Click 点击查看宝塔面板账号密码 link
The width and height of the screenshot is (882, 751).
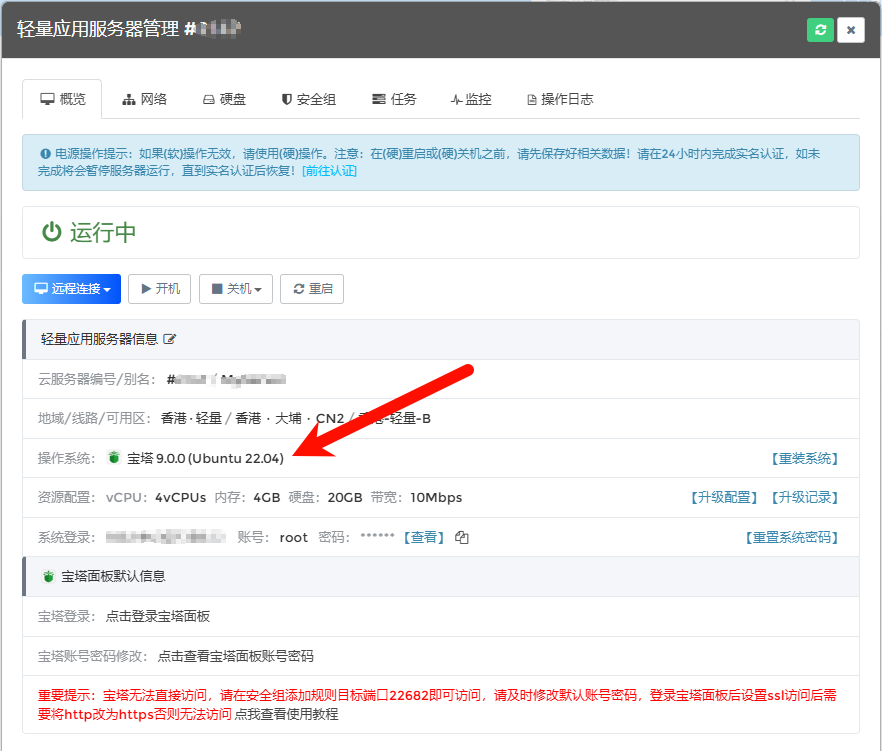click(235, 656)
